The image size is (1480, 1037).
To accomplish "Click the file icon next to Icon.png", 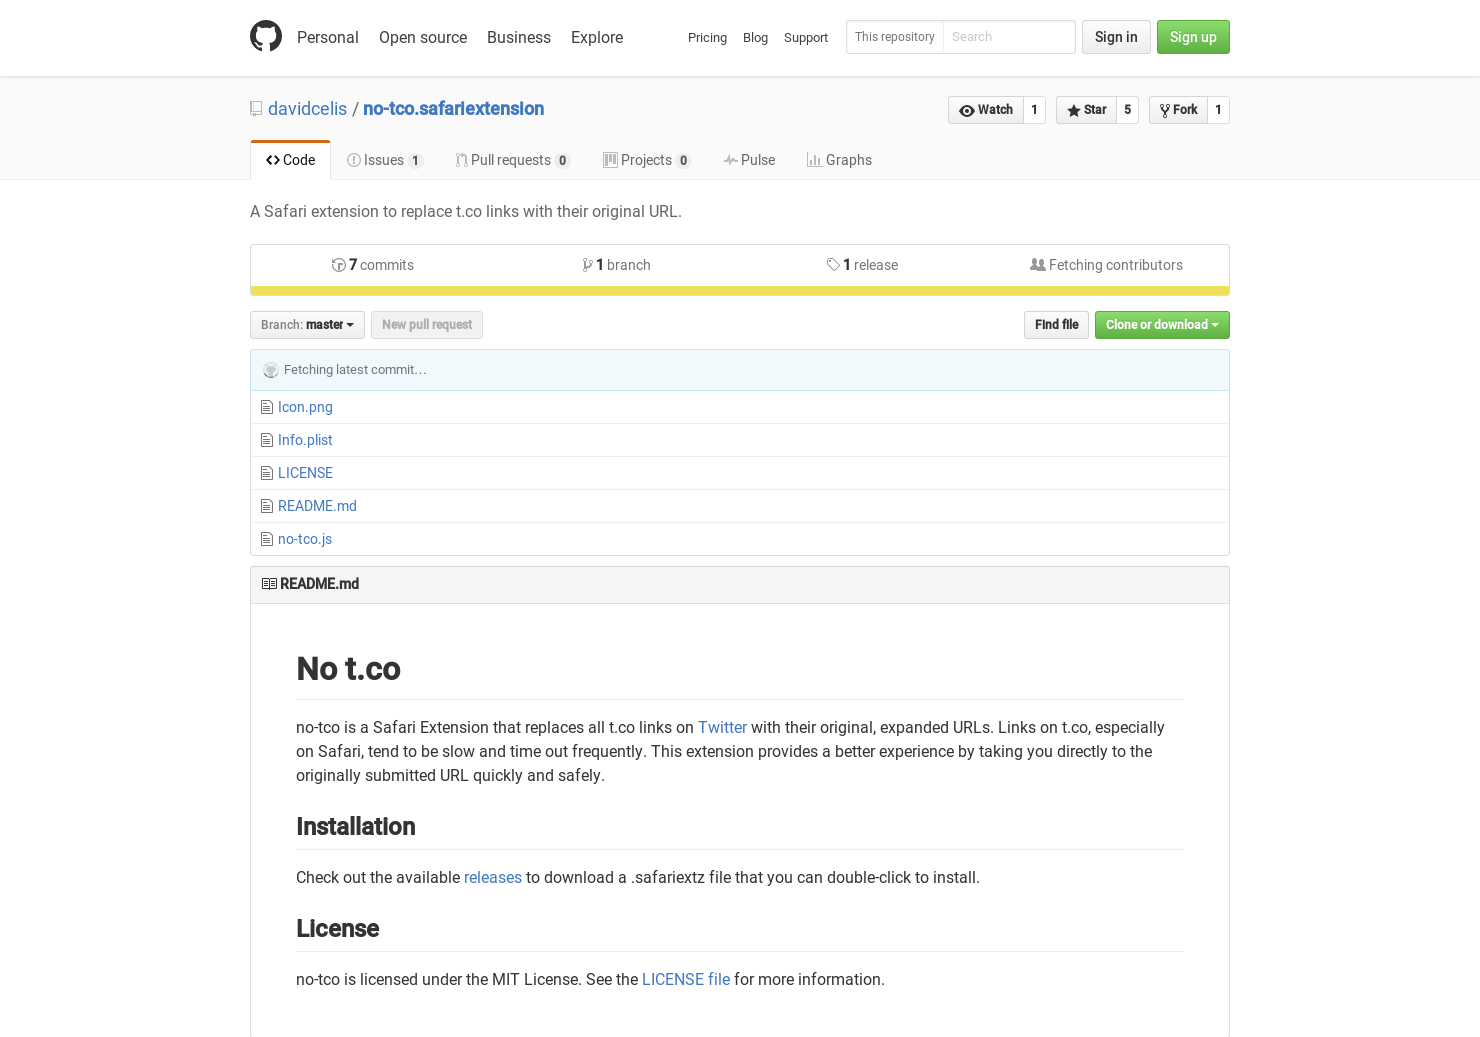I will click(x=267, y=407).
